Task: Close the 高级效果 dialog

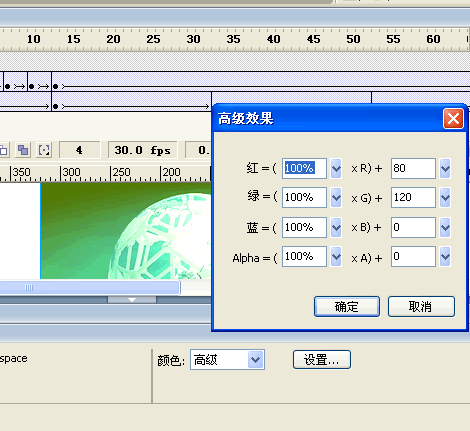Action: coord(453,118)
